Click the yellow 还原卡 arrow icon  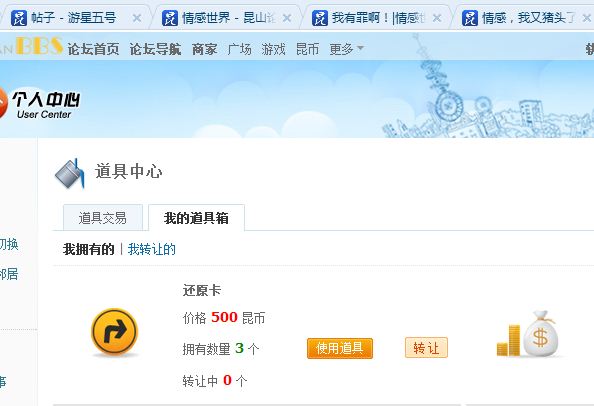(114, 332)
